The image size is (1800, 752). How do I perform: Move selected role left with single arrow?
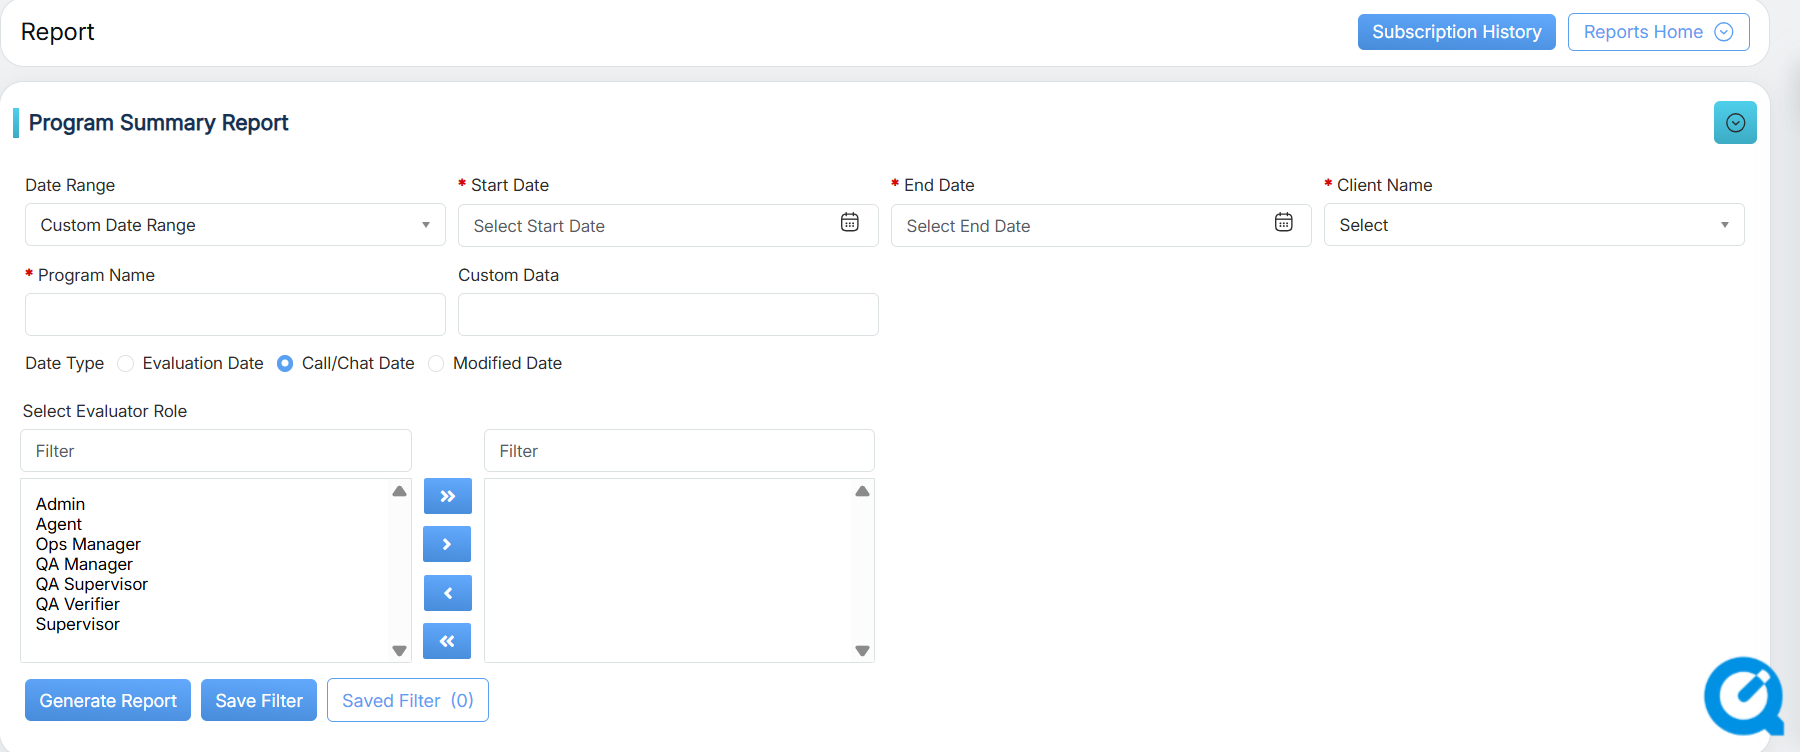tap(447, 593)
